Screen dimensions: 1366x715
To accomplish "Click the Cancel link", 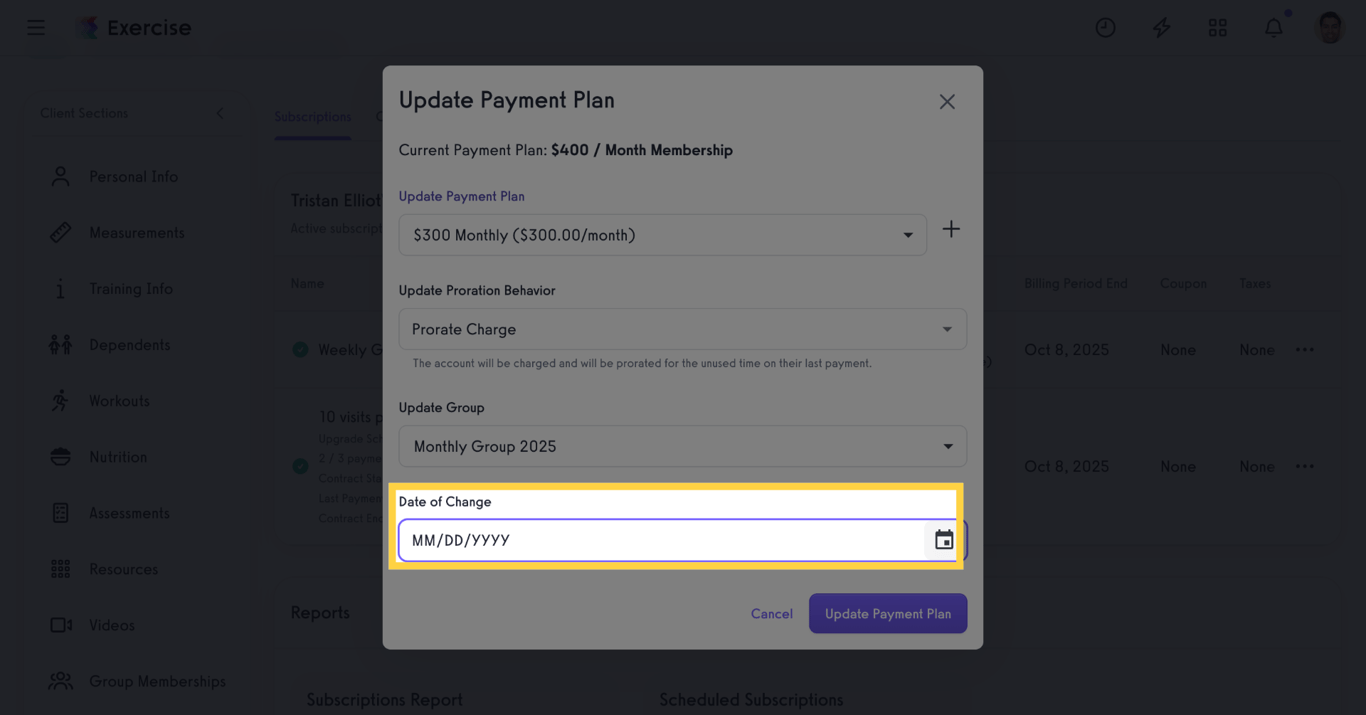I will 771,614.
